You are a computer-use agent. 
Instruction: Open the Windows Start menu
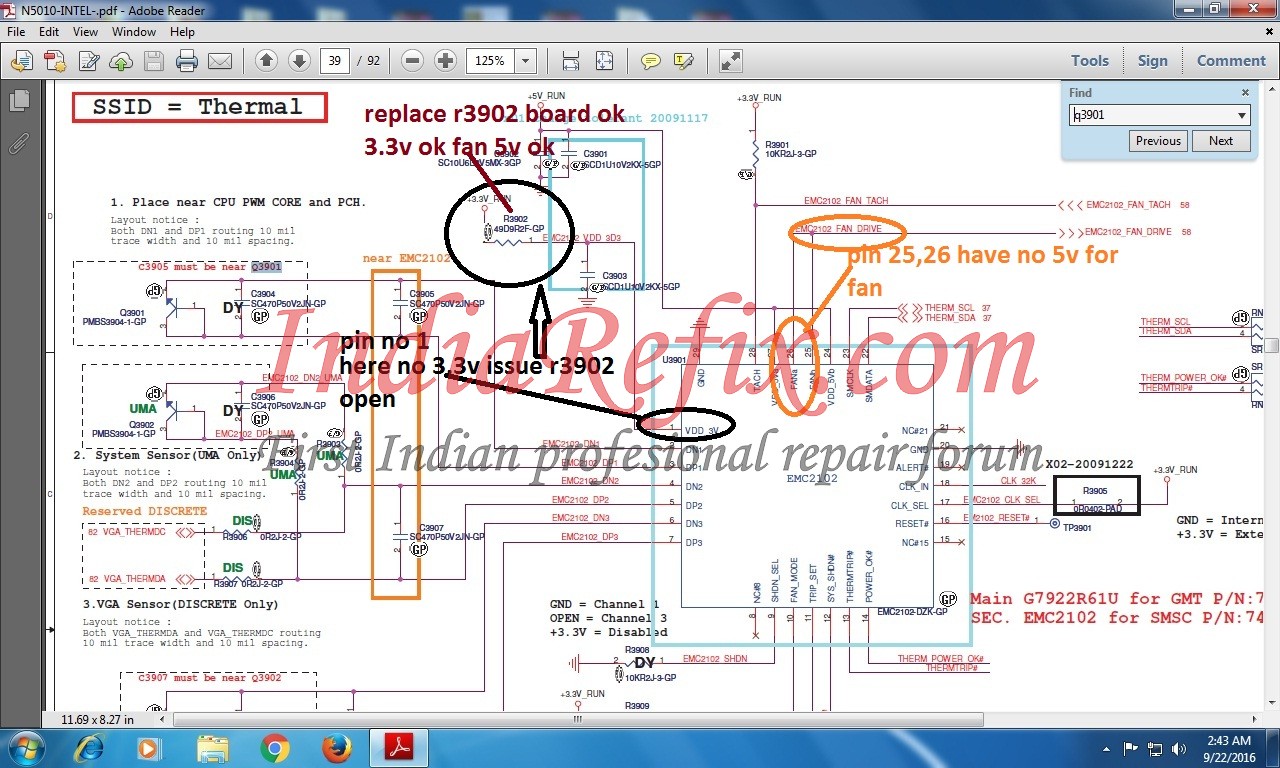coord(25,748)
